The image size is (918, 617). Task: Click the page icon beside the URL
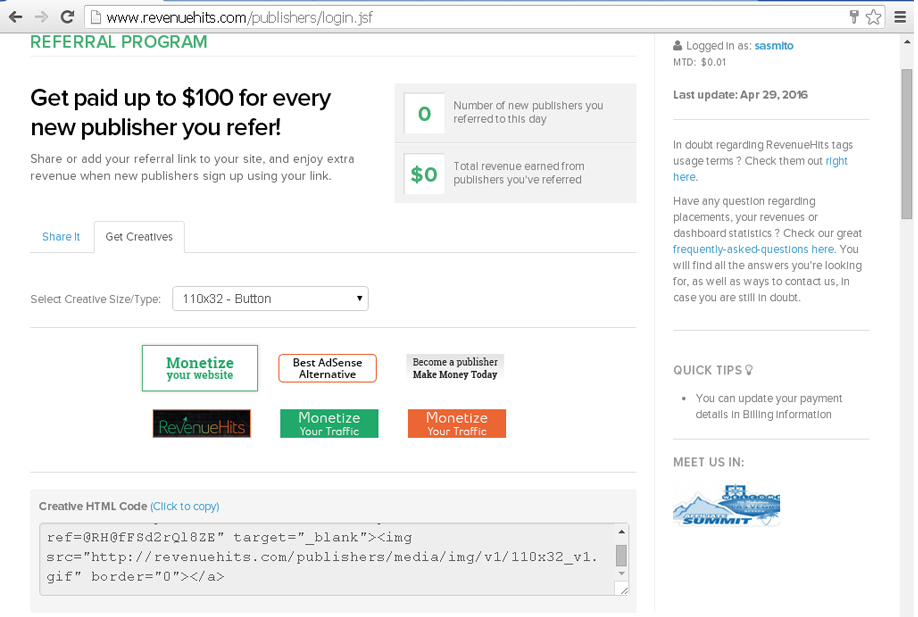95,18
